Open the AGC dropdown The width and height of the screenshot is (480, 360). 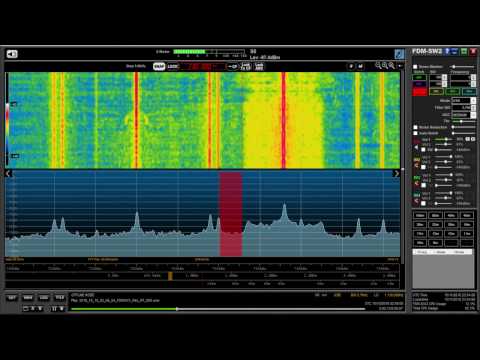pos(463,115)
